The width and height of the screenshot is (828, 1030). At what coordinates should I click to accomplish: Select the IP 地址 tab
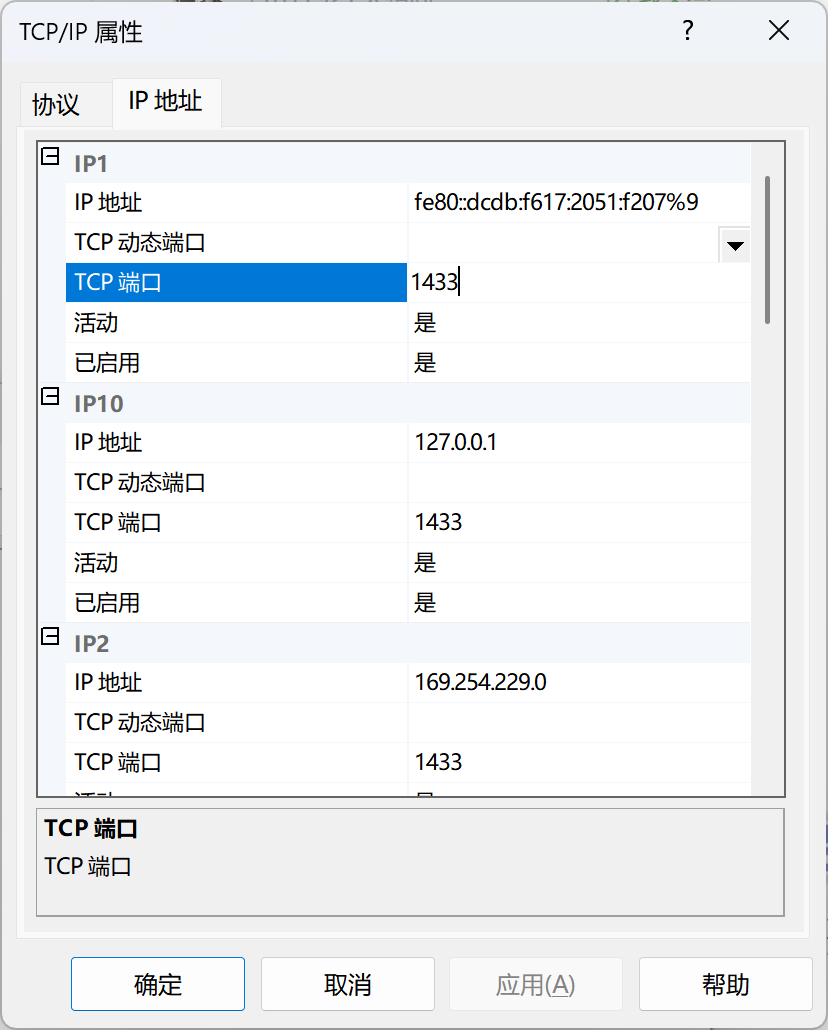coord(166,103)
